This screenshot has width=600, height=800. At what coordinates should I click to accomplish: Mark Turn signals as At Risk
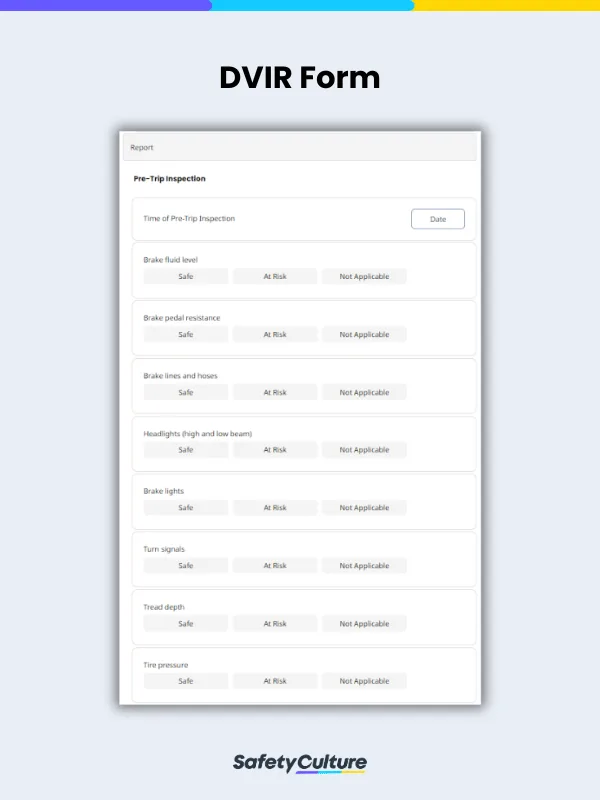[275, 565]
